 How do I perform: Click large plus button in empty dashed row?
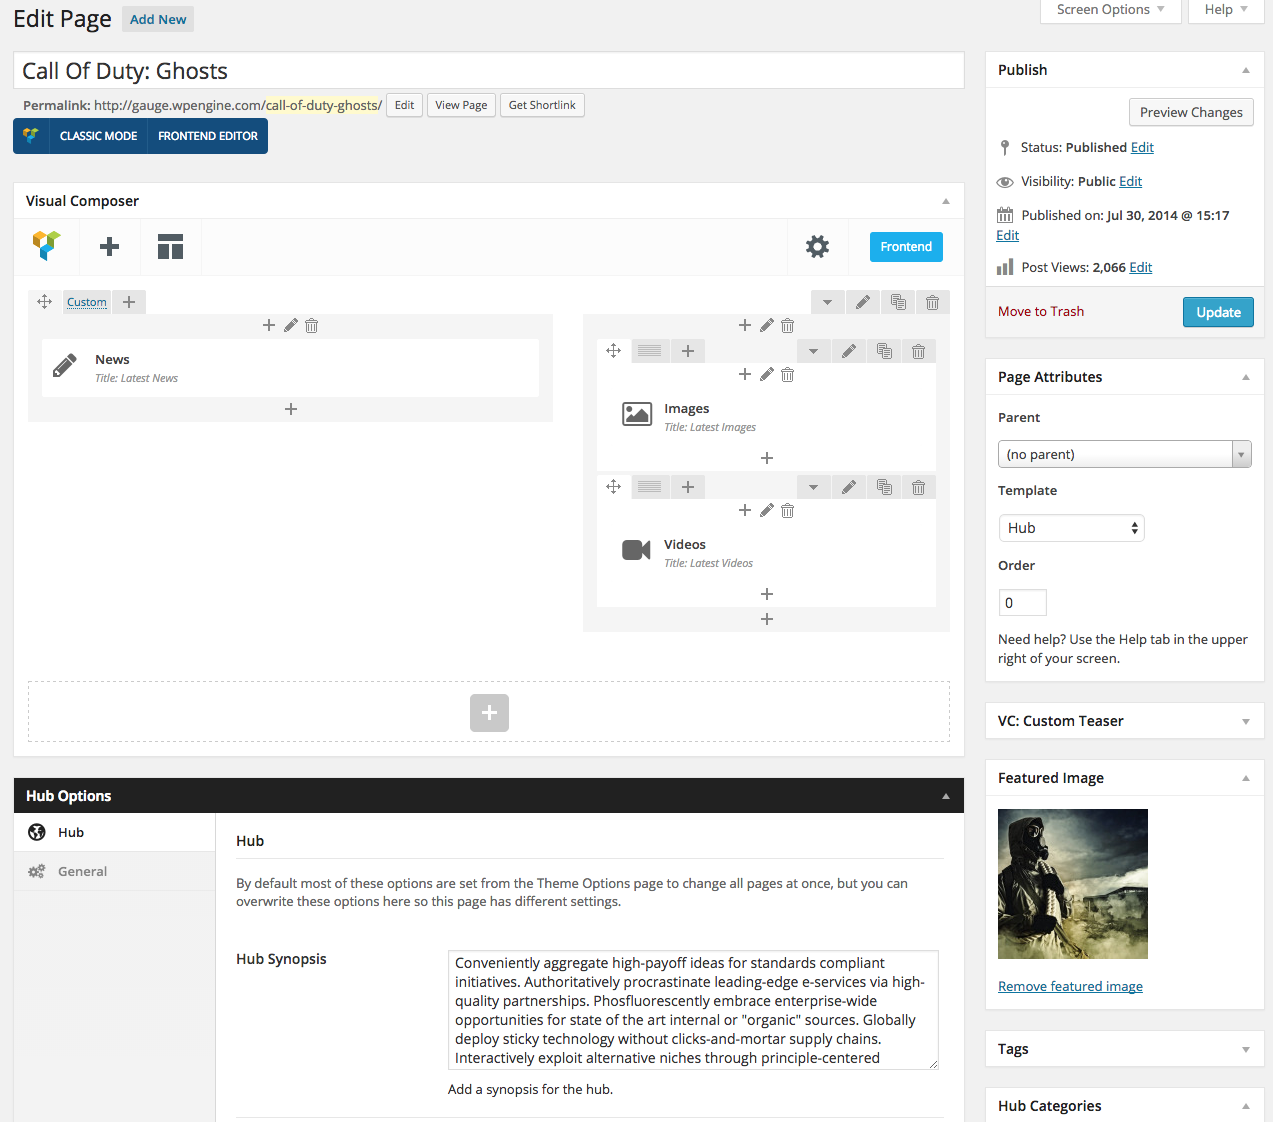click(489, 713)
